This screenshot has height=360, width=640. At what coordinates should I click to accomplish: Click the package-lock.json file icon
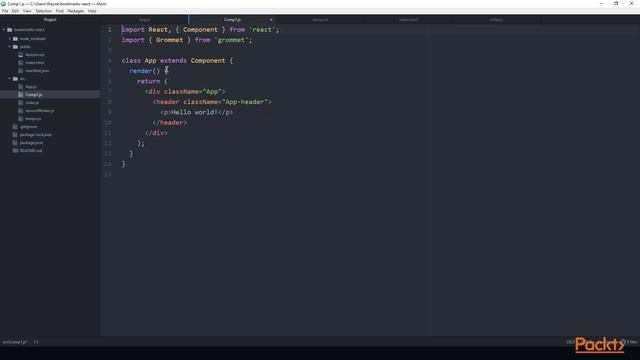tap(15, 134)
